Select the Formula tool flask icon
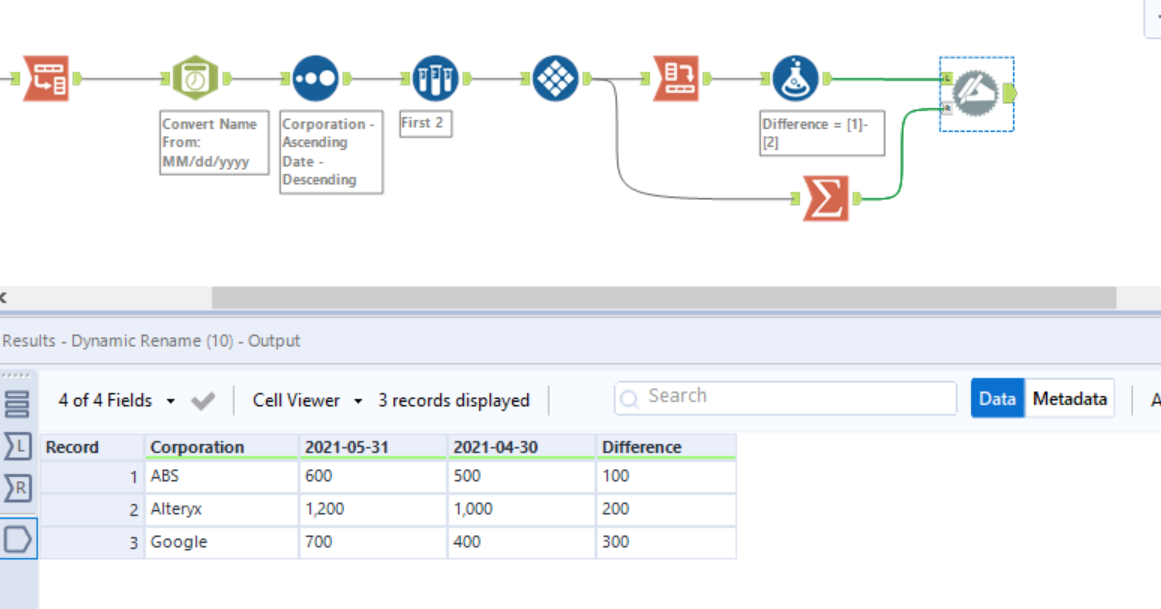The width and height of the screenshot is (1161, 609). click(x=796, y=78)
